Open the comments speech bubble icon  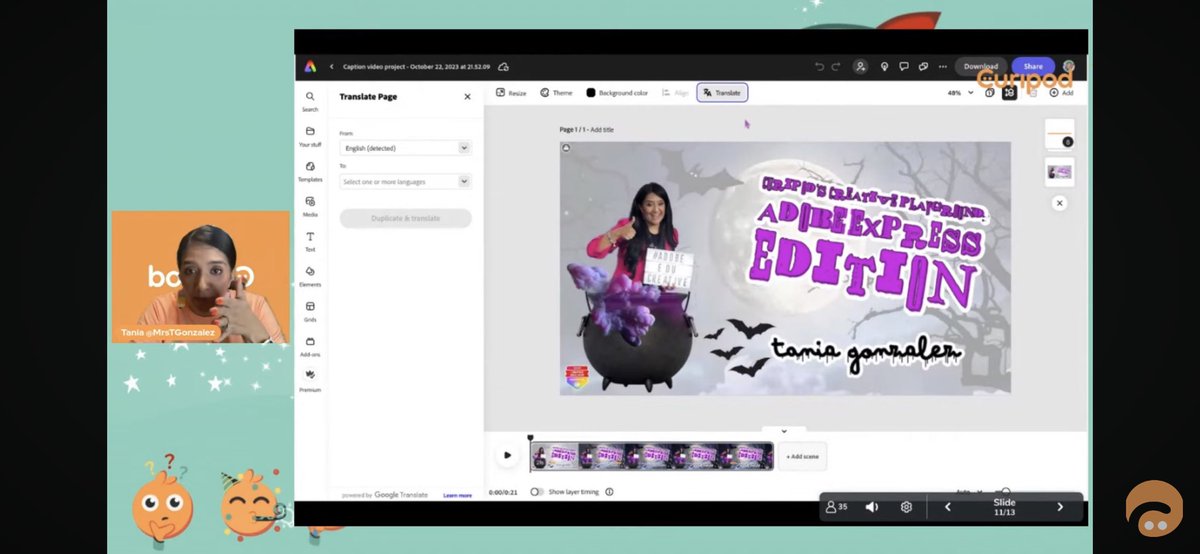[x=905, y=67]
